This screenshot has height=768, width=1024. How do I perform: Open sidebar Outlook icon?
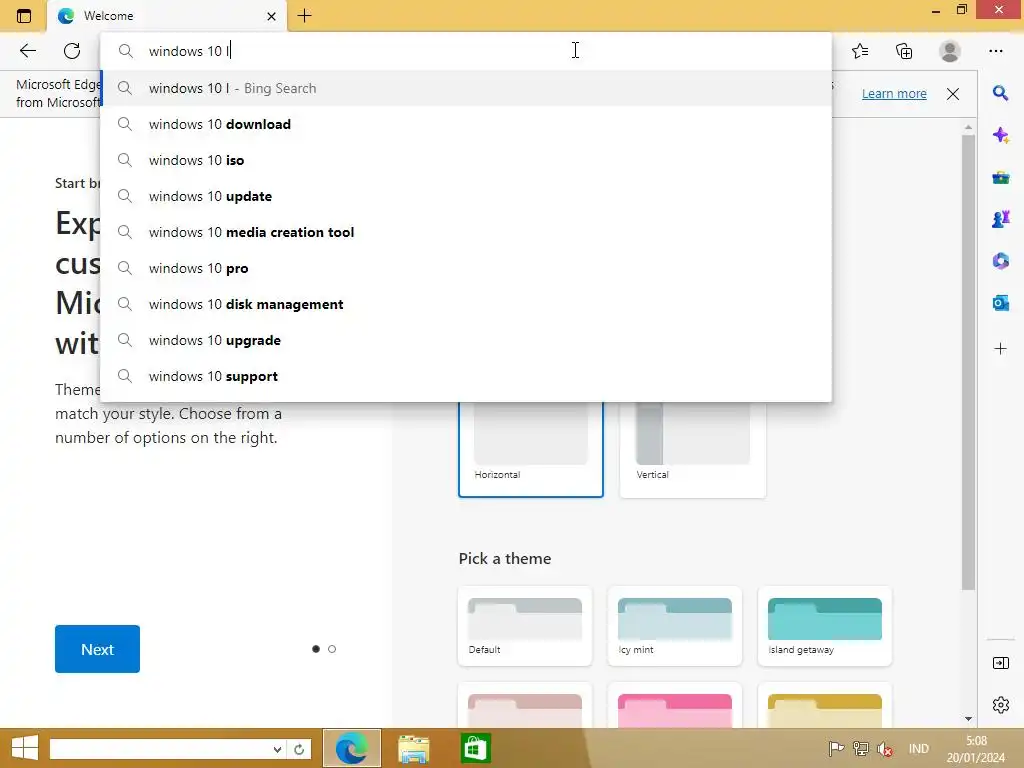pos(1000,303)
